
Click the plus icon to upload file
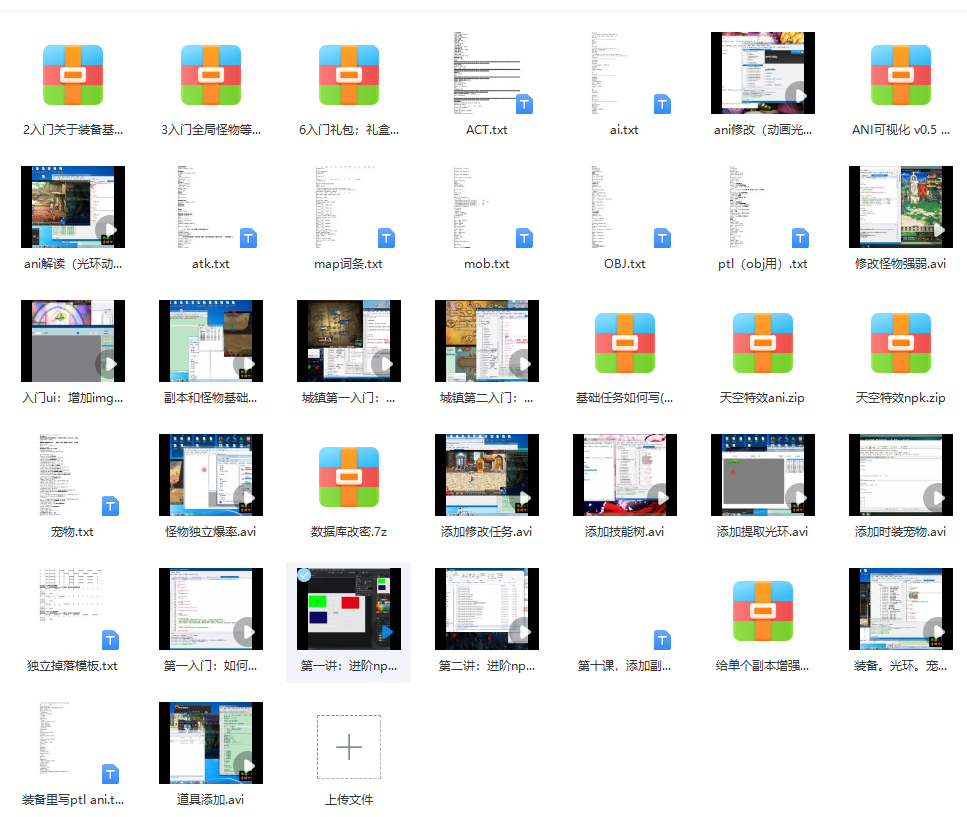(x=349, y=746)
